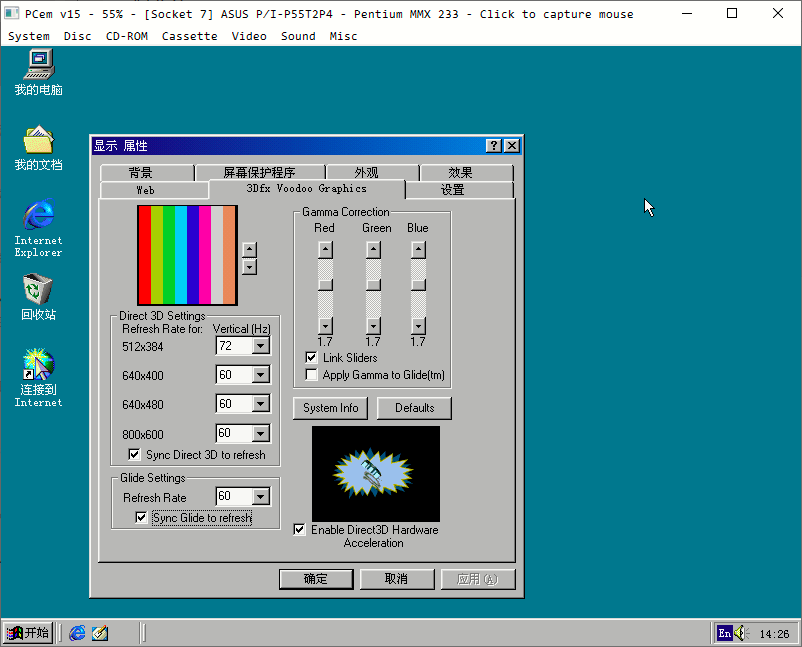Click the volume speaker tray icon

[x=742, y=633]
